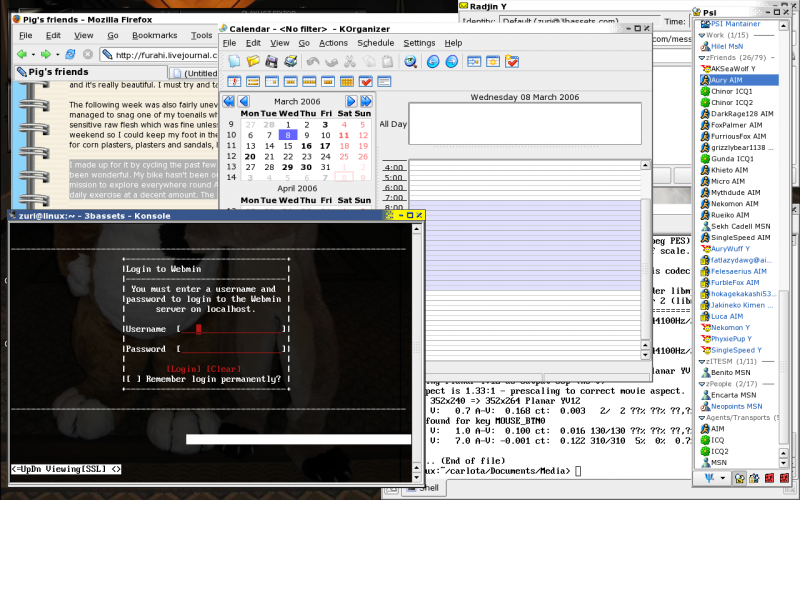Open the Schedule menu in KOrganizer

pos(376,42)
